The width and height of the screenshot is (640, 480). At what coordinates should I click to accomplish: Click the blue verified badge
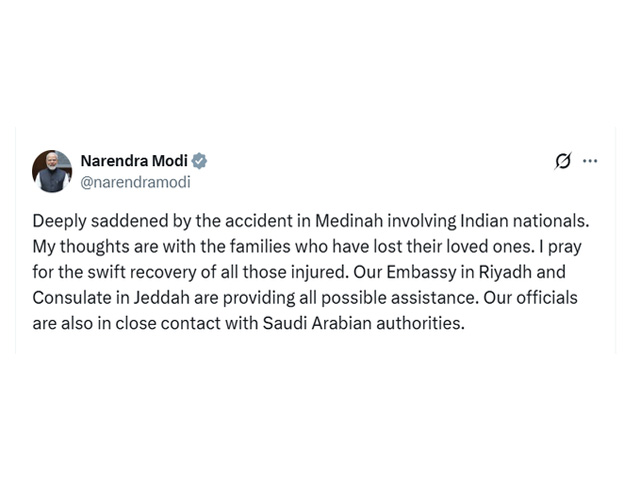(200, 161)
